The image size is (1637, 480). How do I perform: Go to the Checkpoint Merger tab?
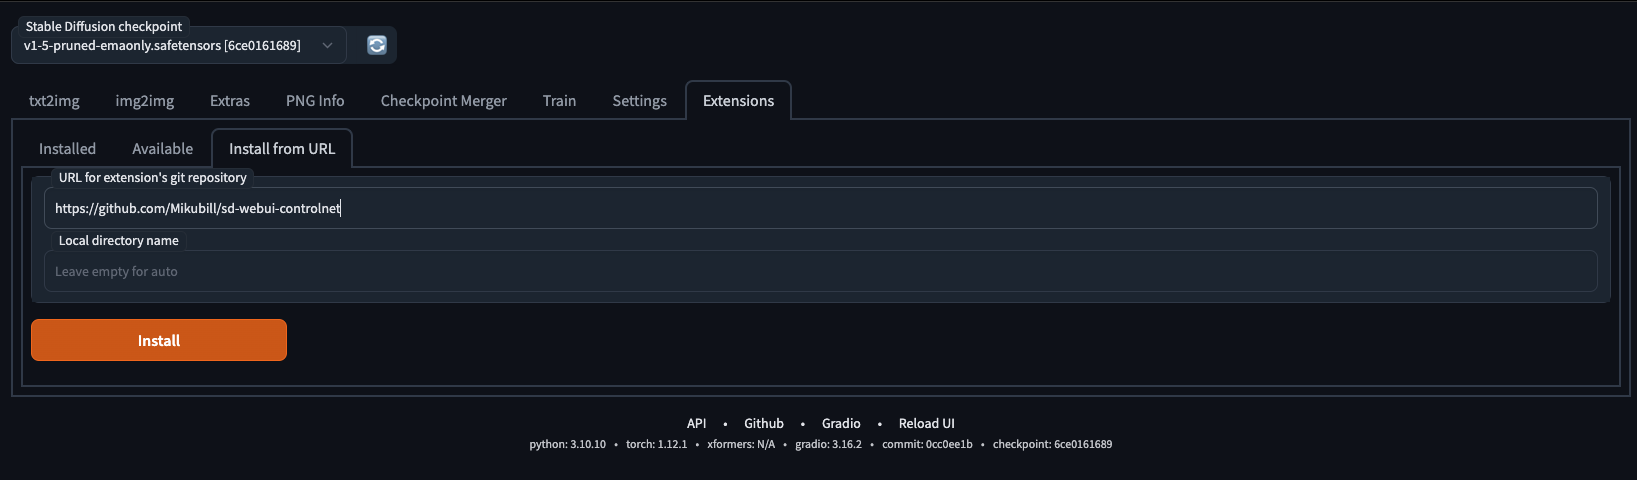444,101
